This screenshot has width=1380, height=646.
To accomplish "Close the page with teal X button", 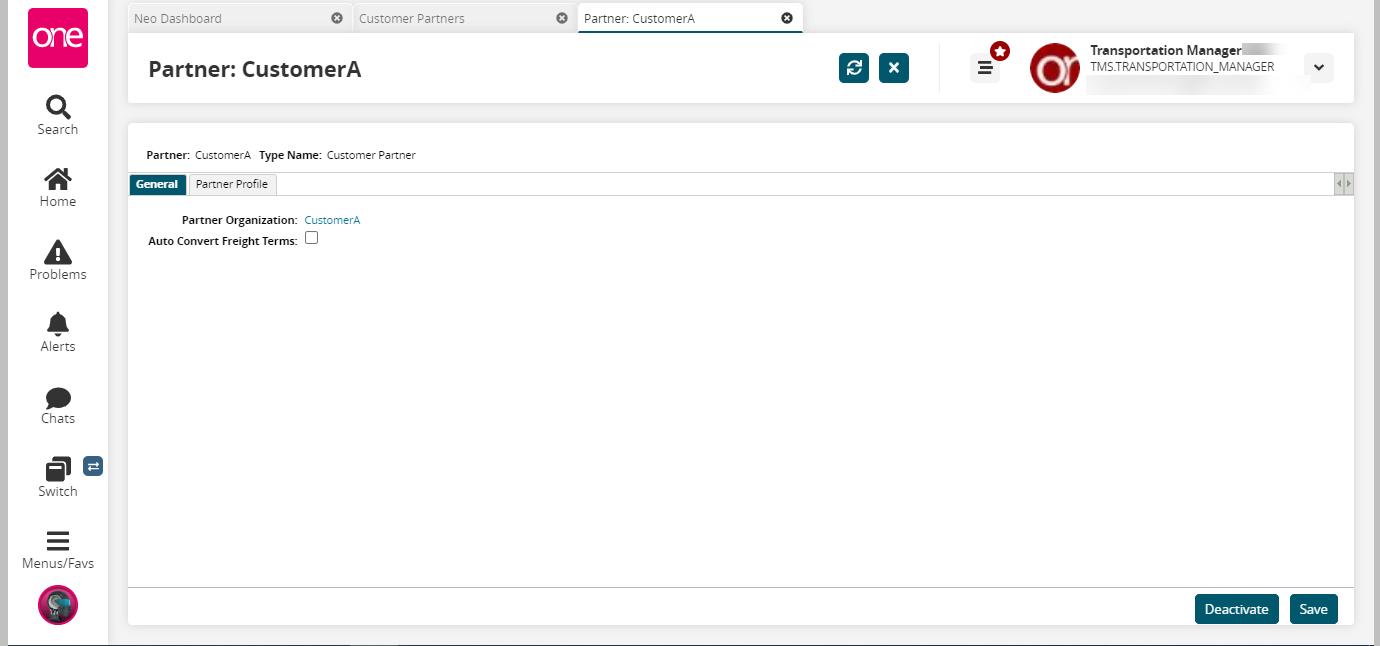I will point(894,68).
